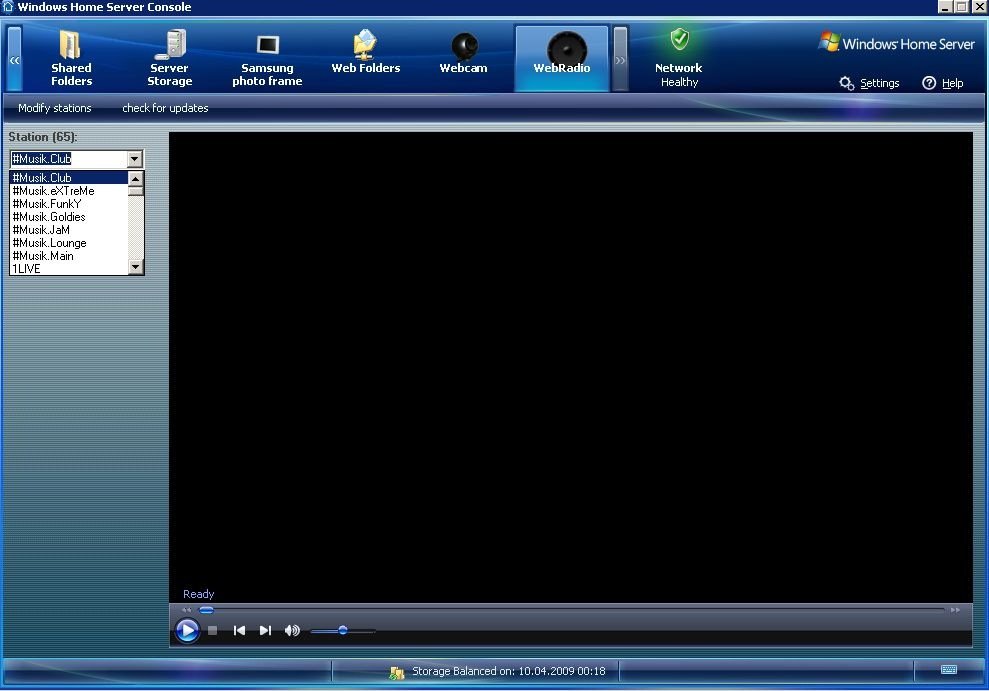Click the seek bar handle
Viewport: 989px width, 691px height.
[206, 610]
